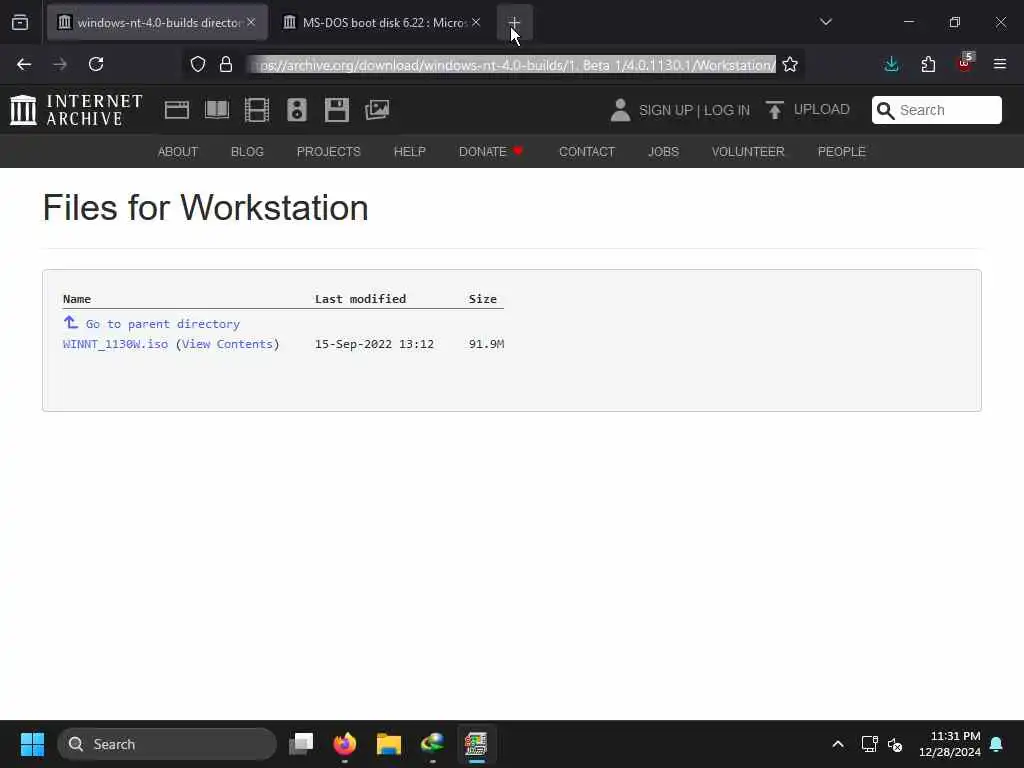Screen dimensions: 1024x768
Task: Open the CONTACT menu item
Action: point(587,152)
